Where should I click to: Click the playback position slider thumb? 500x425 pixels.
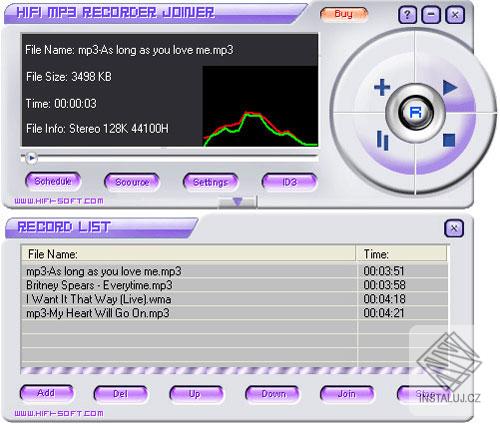pyautogui.click(x=31, y=158)
